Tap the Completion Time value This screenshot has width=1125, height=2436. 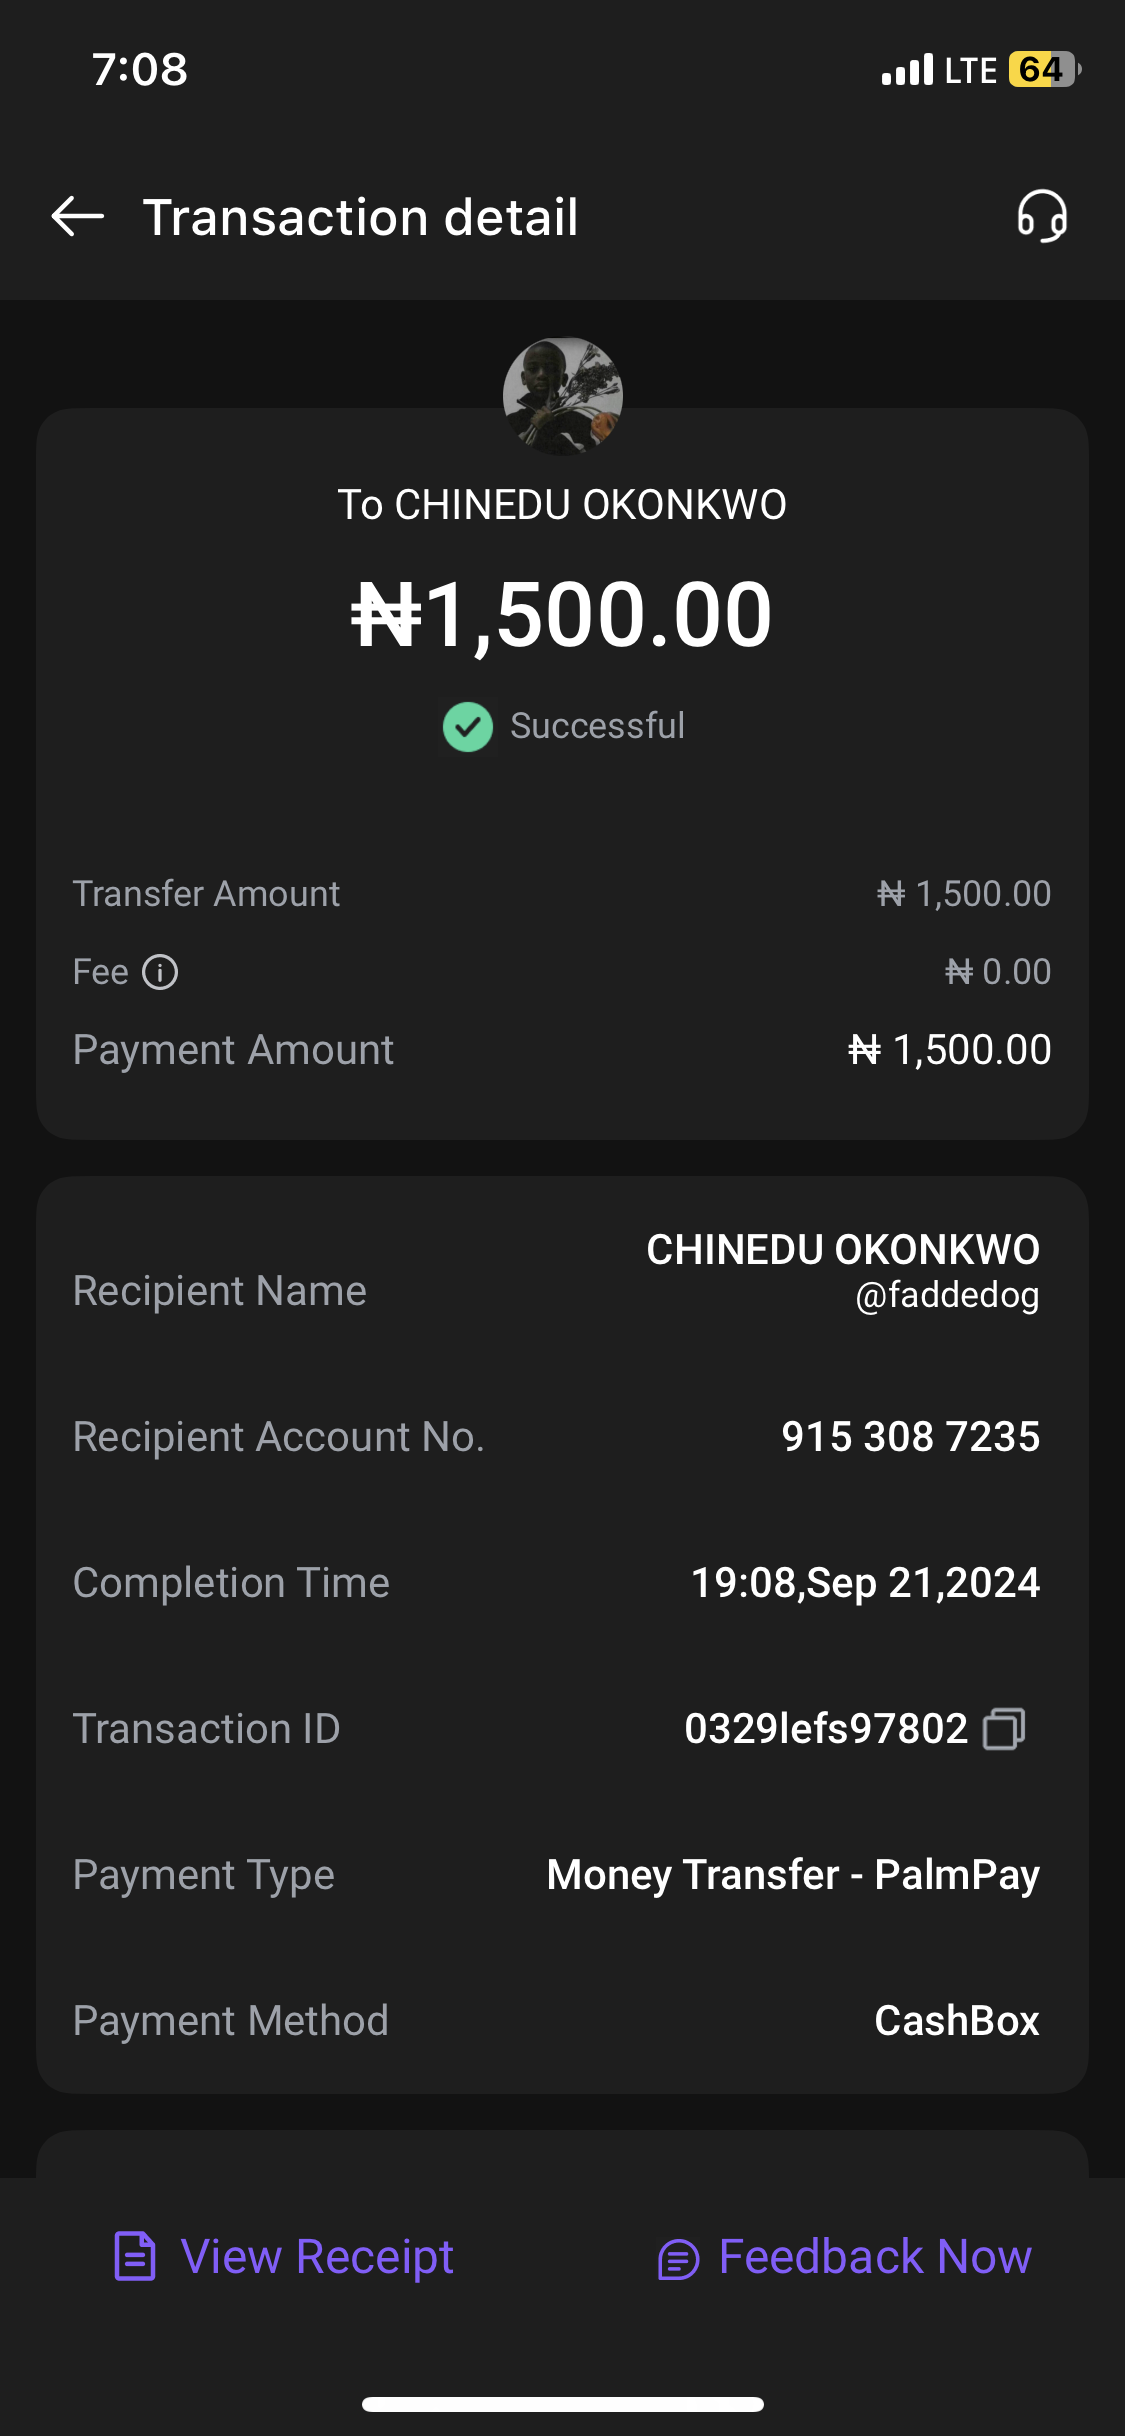tap(865, 1583)
